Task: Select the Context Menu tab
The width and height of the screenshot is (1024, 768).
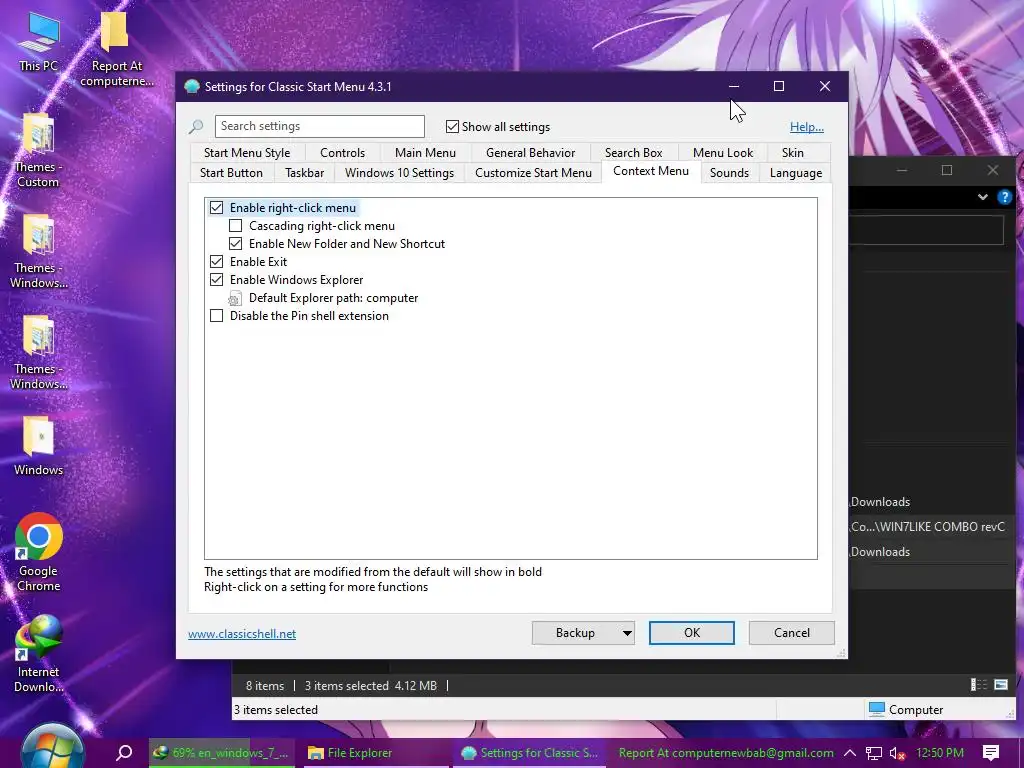Action: 650,171
